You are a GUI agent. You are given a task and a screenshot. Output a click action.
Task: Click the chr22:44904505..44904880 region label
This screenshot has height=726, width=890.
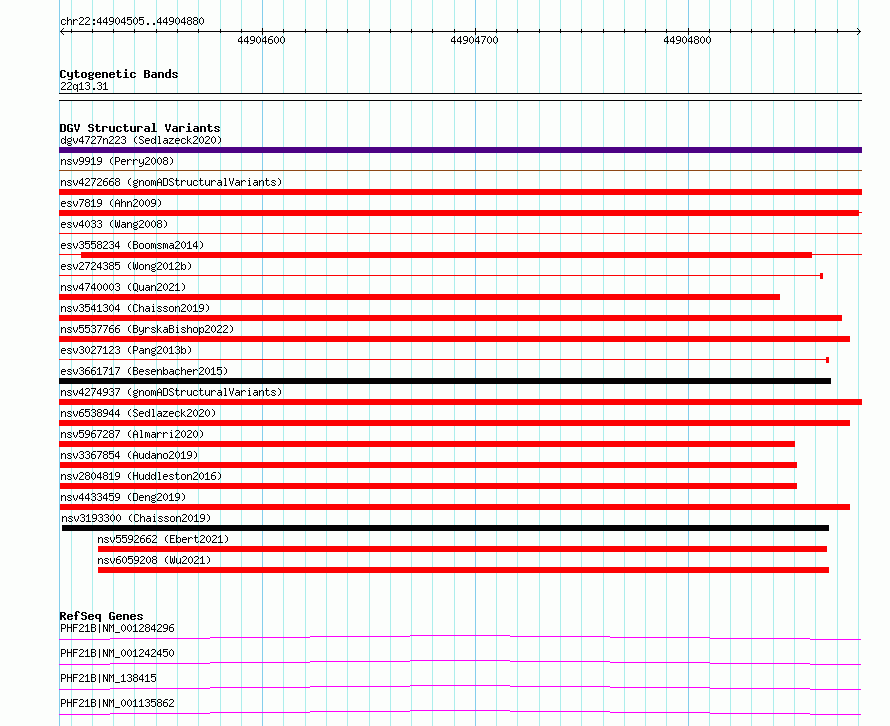point(132,22)
